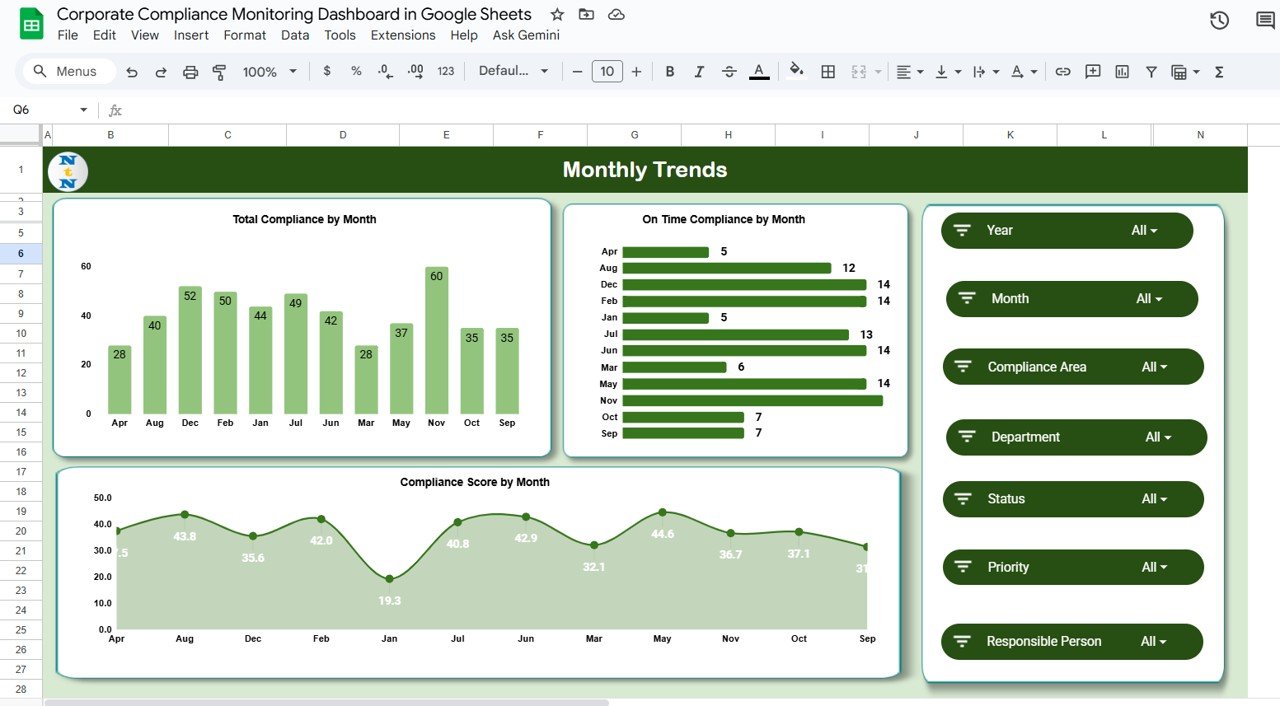Open the Extensions menu
Screen dimensions: 1280x706
(403, 35)
